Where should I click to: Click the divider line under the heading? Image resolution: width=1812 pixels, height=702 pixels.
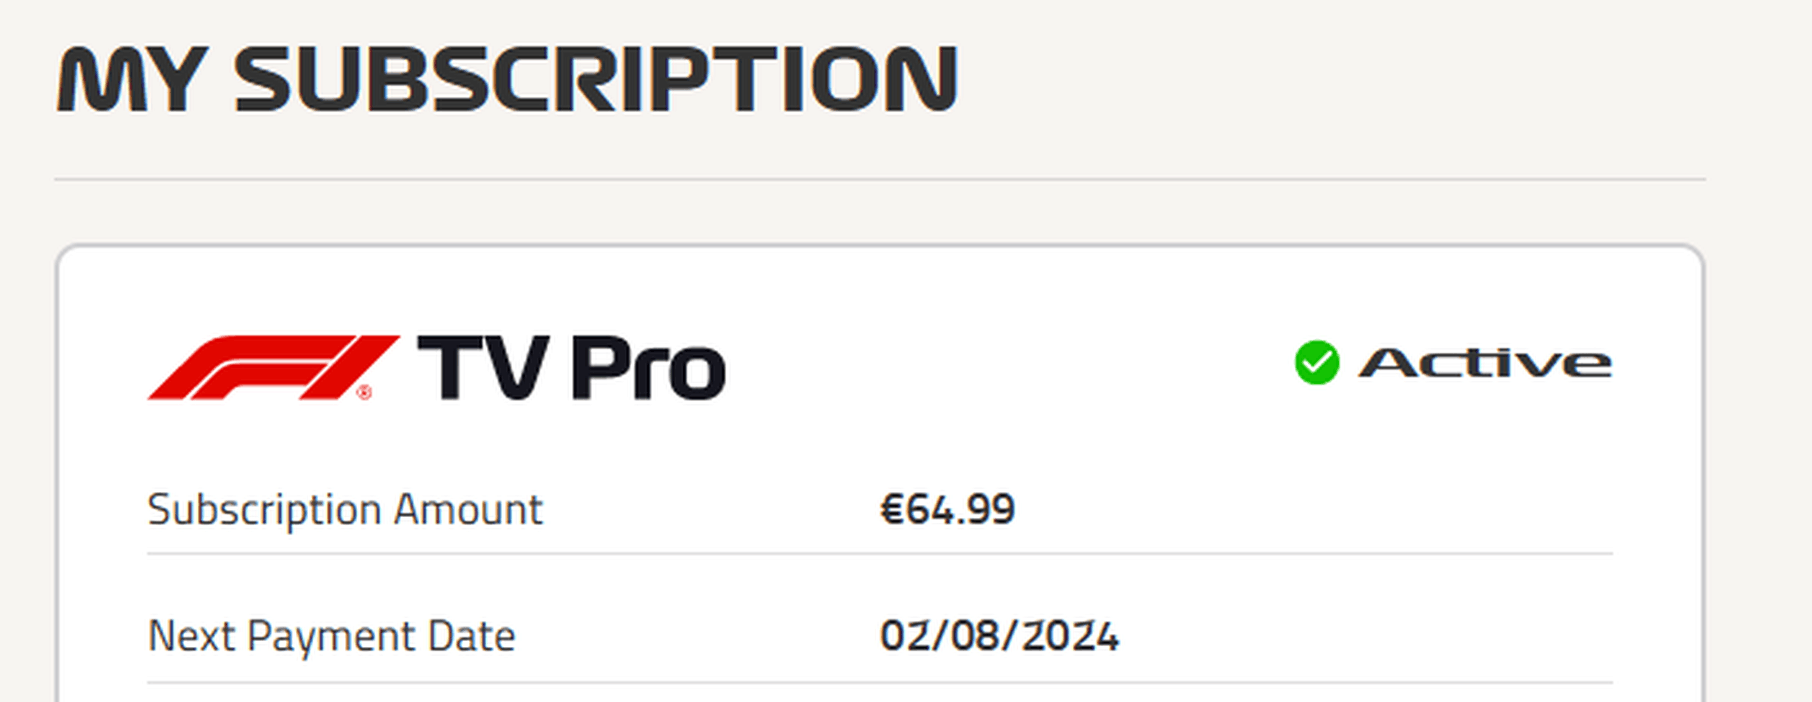point(880,180)
